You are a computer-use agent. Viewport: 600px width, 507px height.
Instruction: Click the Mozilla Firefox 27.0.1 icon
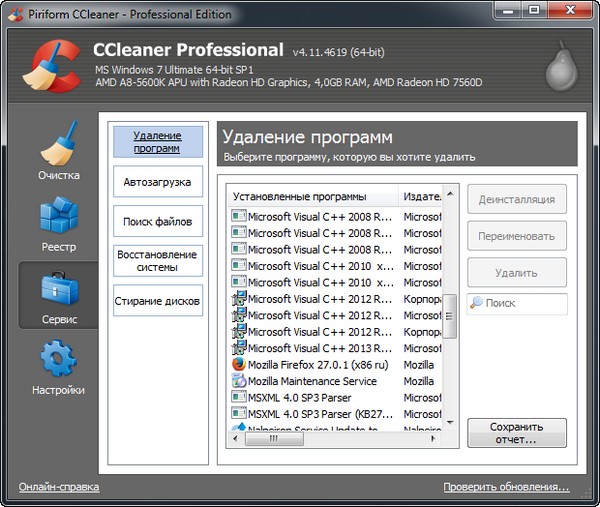[x=239, y=365]
